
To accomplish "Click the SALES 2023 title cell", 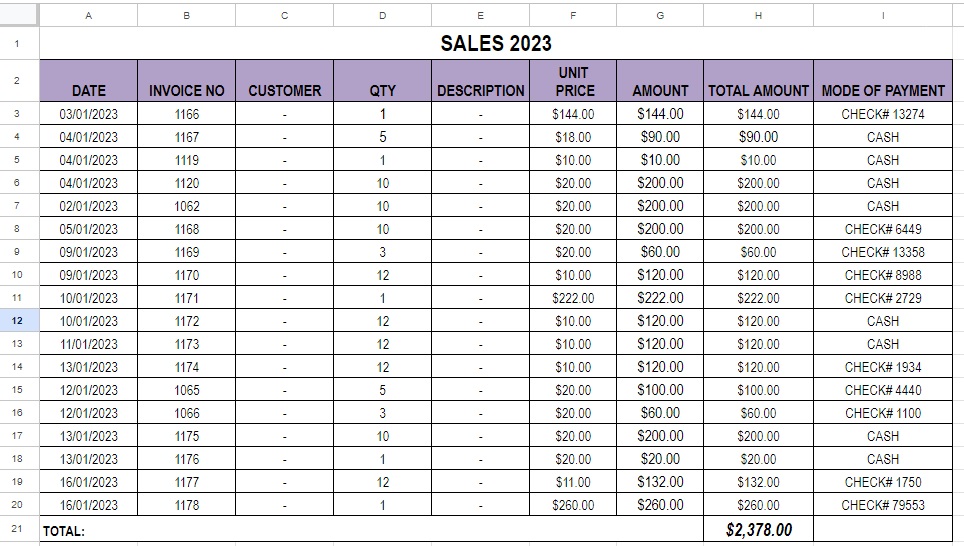I will click(496, 43).
